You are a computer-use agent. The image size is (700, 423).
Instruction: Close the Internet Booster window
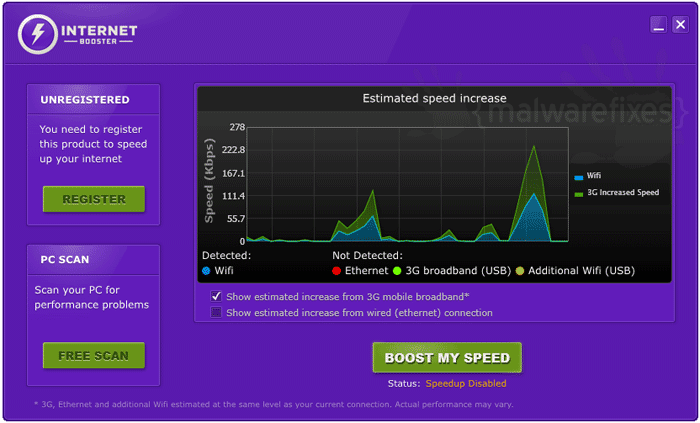[x=680, y=25]
